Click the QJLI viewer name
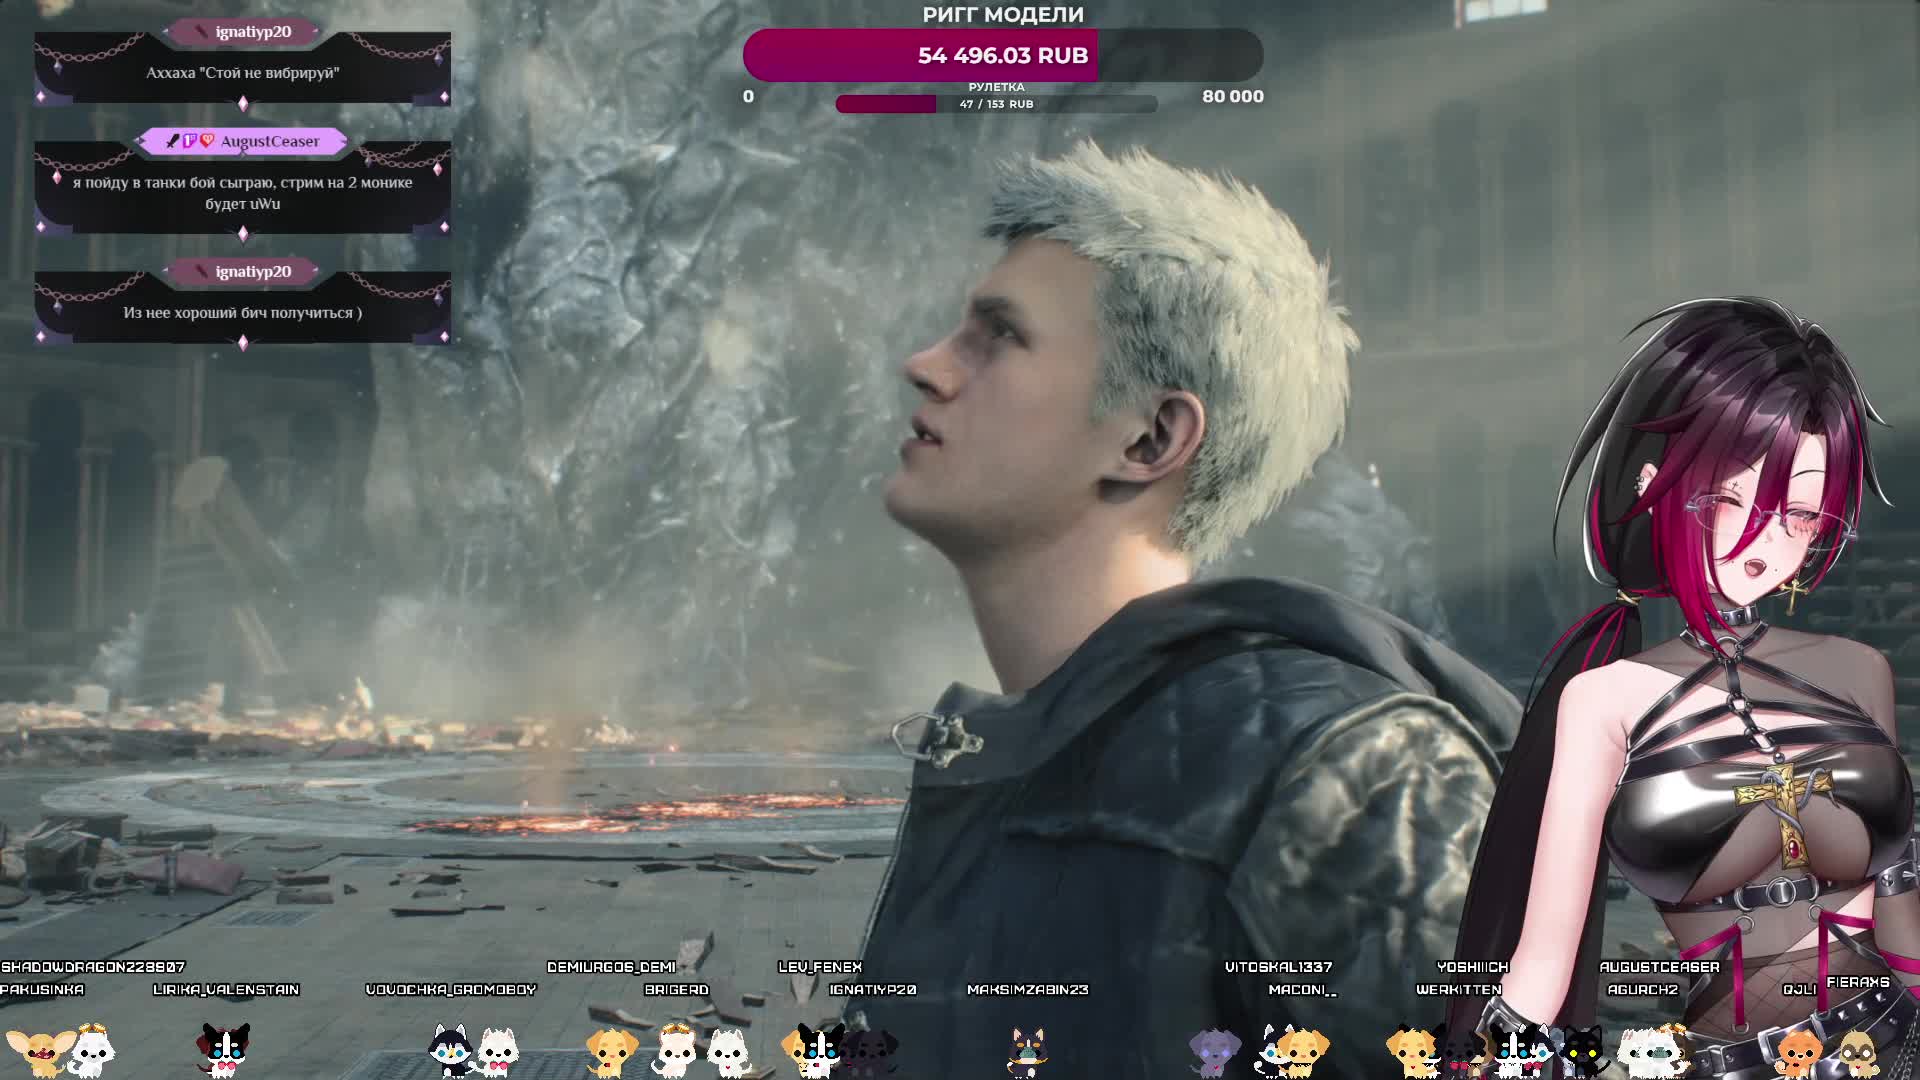1920x1080 pixels. coord(1799,990)
